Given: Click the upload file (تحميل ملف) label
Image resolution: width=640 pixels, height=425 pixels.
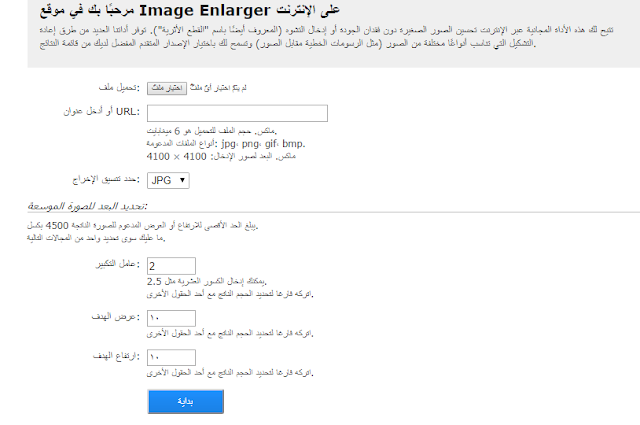Looking at the screenshot, I should (119, 87).
